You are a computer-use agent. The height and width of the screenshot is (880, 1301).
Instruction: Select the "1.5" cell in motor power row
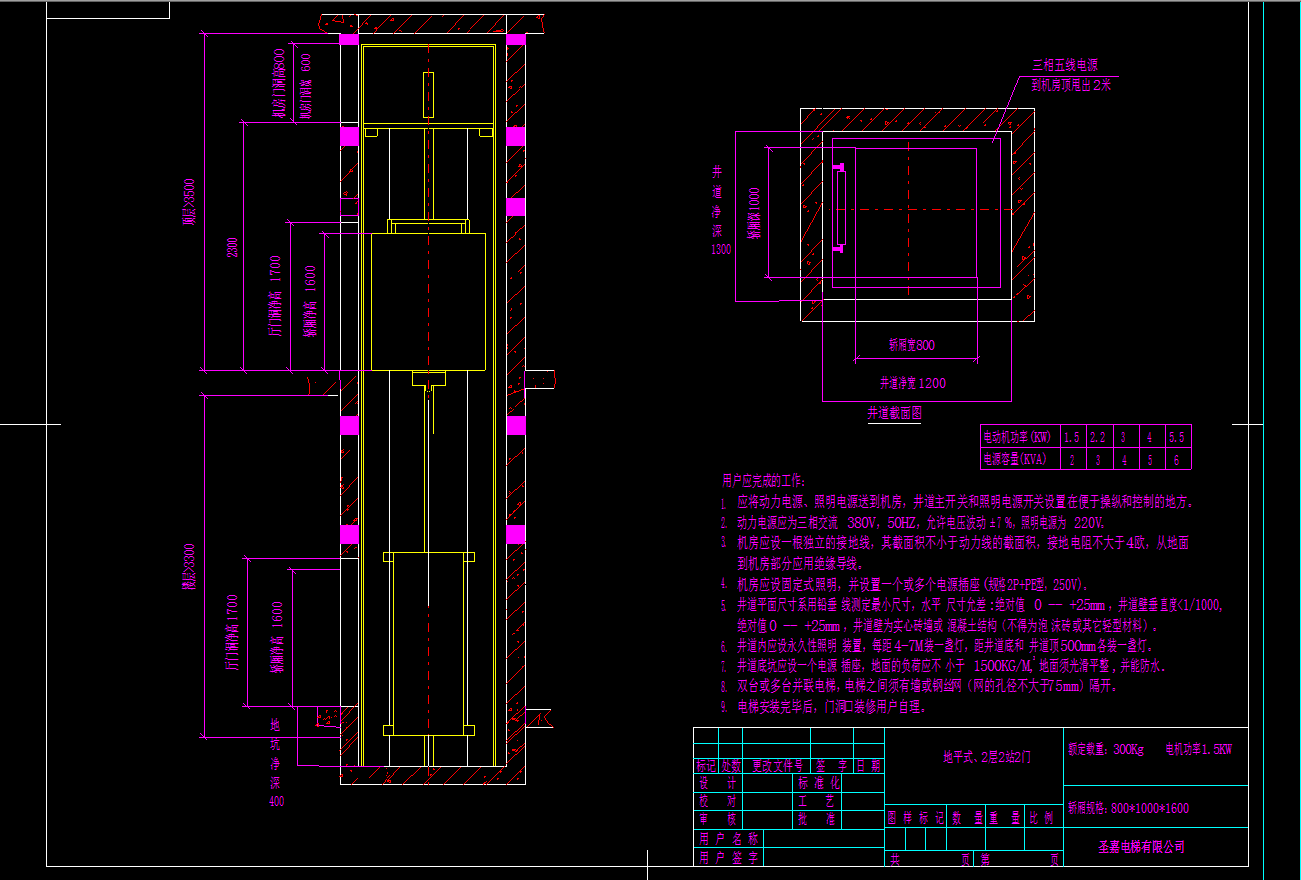pos(1071,437)
